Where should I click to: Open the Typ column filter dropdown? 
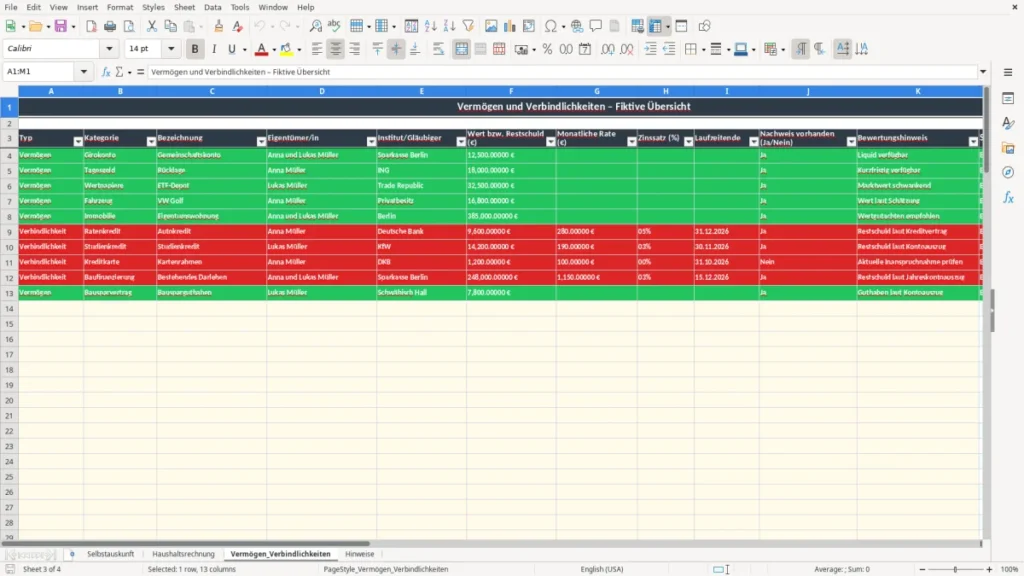pyautogui.click(x=78, y=142)
